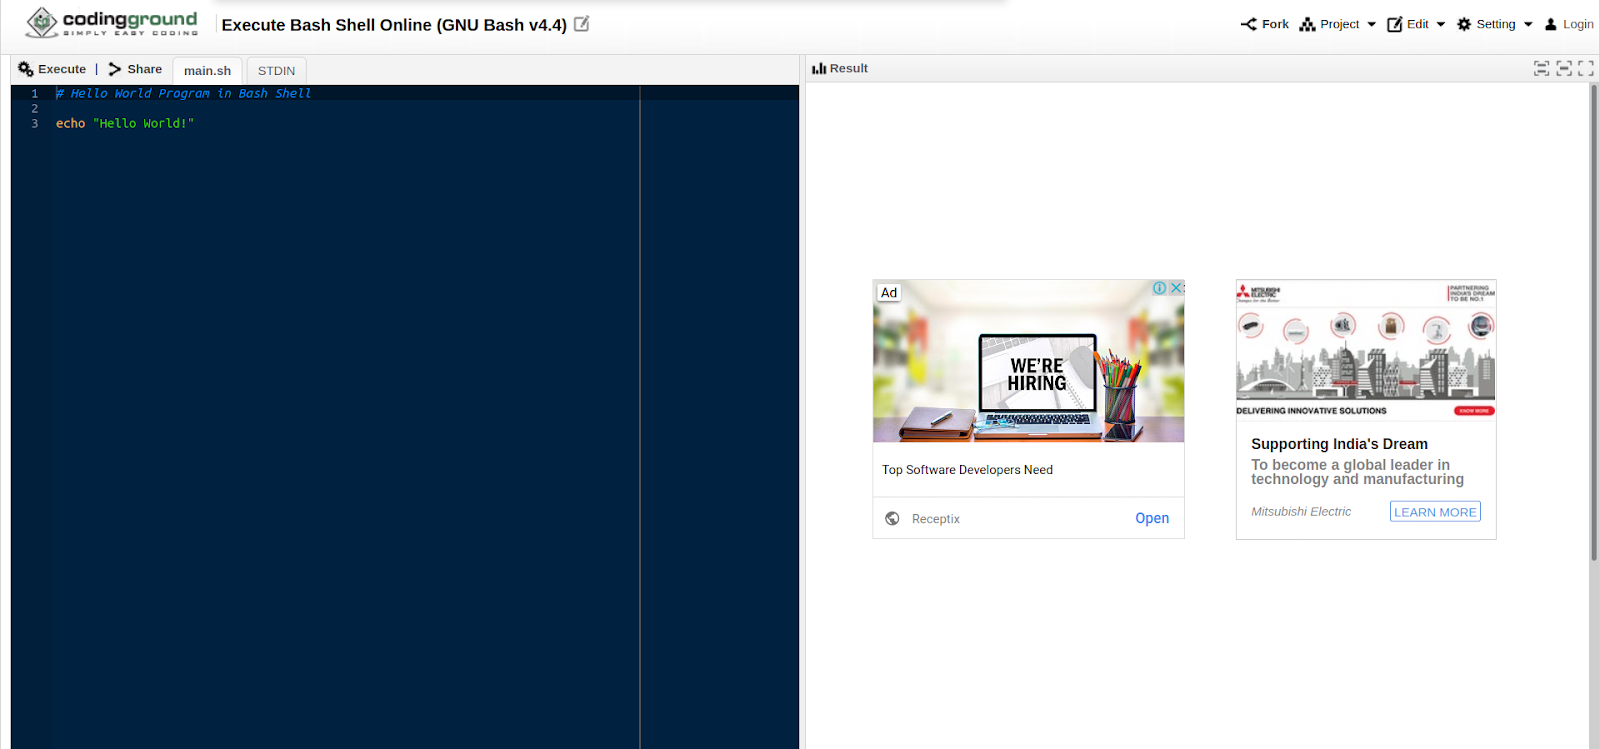
Task: Open the Setting dropdown menu
Action: click(1495, 24)
